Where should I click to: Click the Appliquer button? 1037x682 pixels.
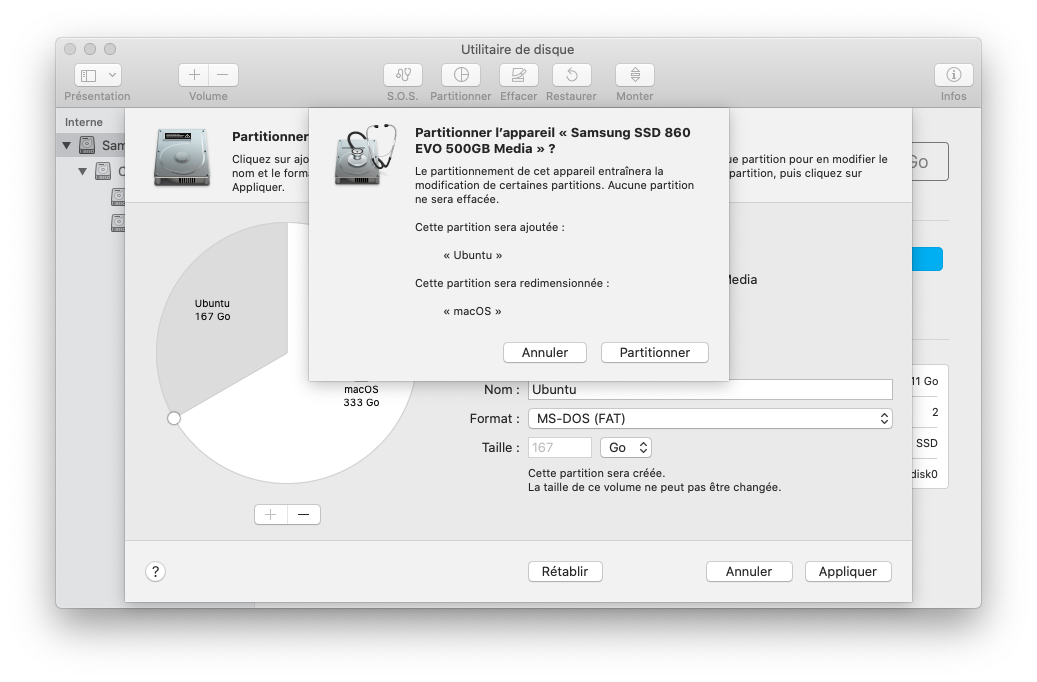(x=847, y=571)
